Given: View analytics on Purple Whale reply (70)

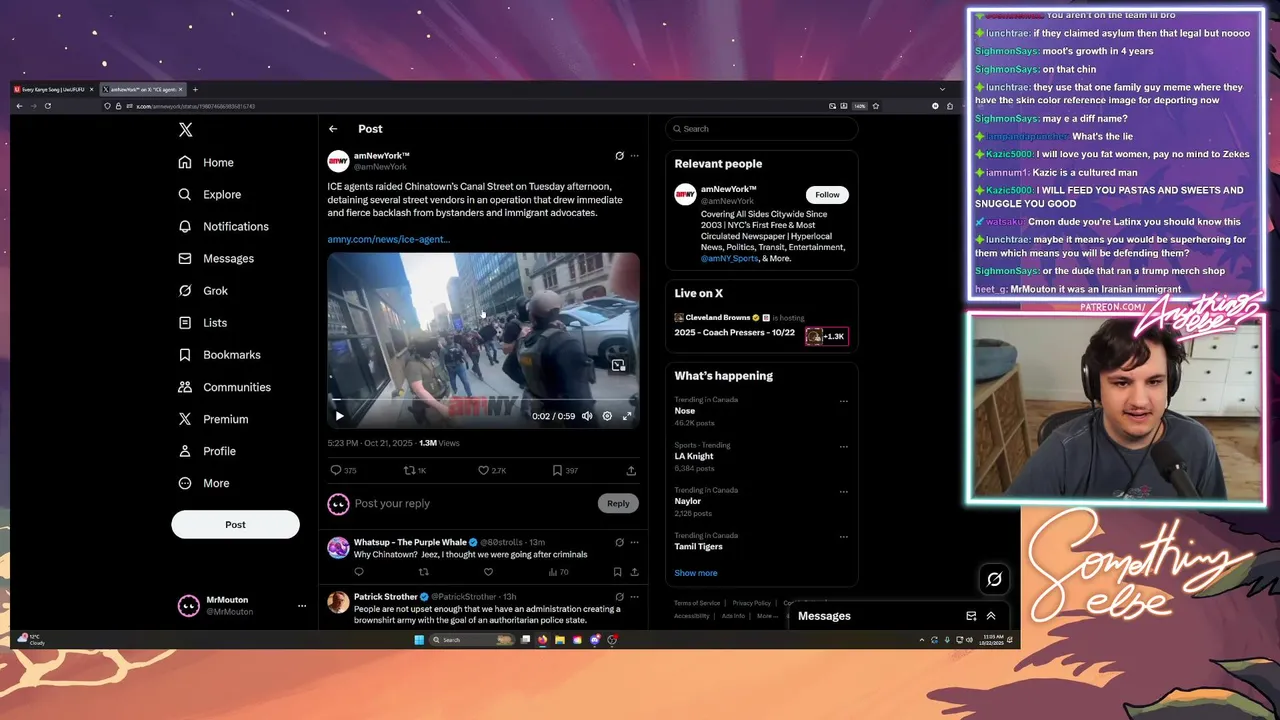Looking at the screenshot, I should (558, 572).
